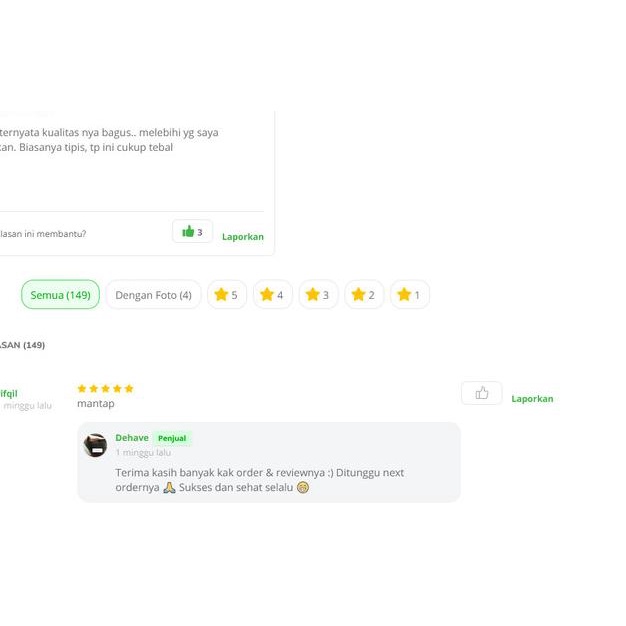Click the green thumbs-up helpful count
This screenshot has width=626, height=626.
coord(192,232)
